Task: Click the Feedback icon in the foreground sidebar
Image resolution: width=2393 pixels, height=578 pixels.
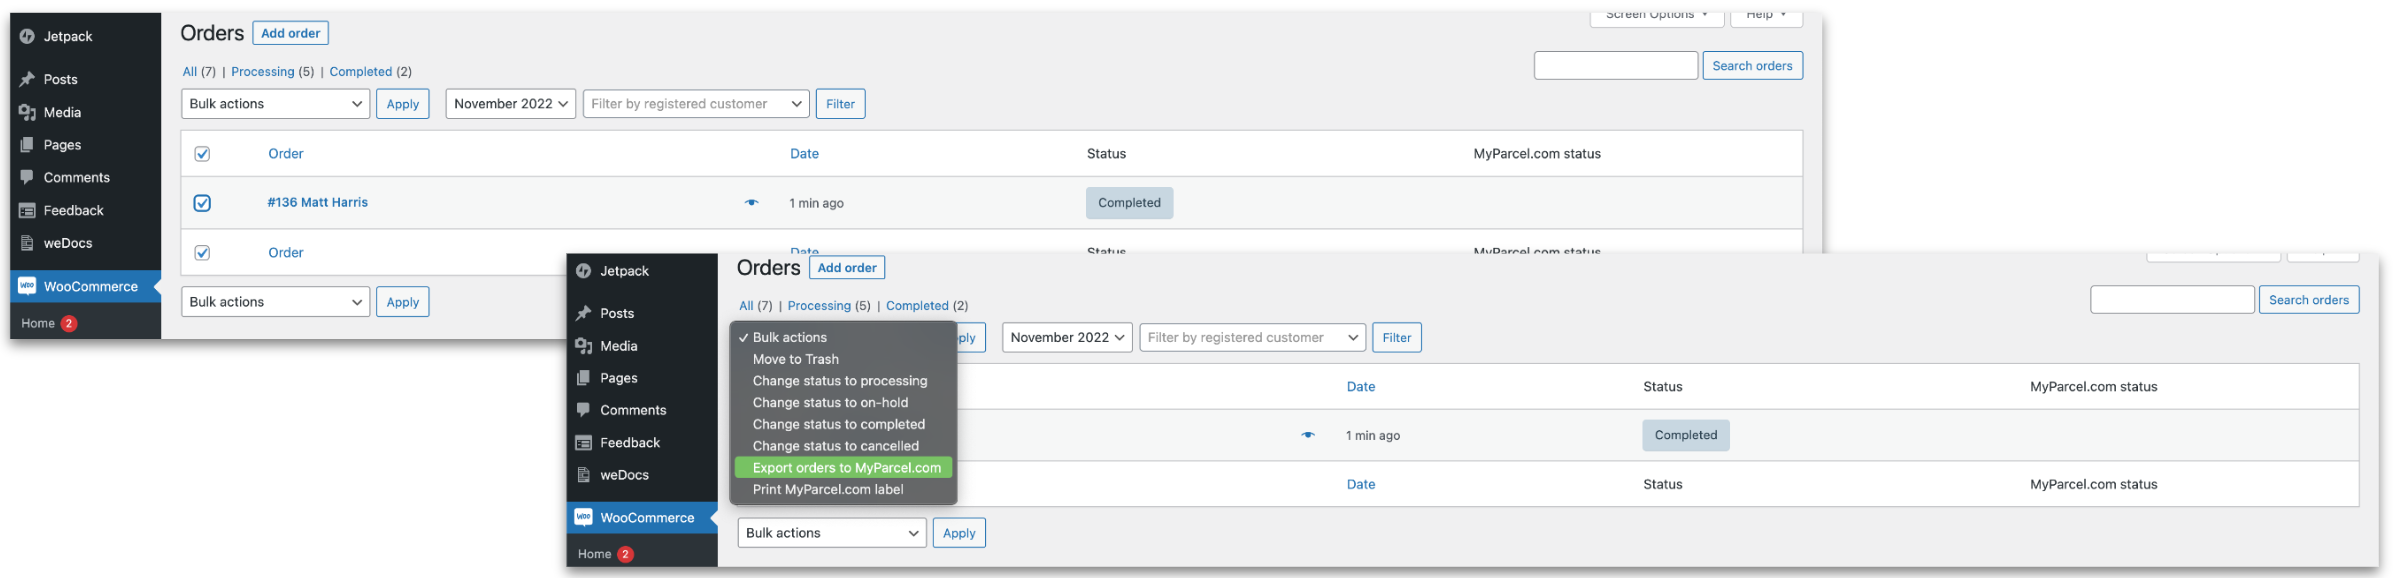Action: 584,443
